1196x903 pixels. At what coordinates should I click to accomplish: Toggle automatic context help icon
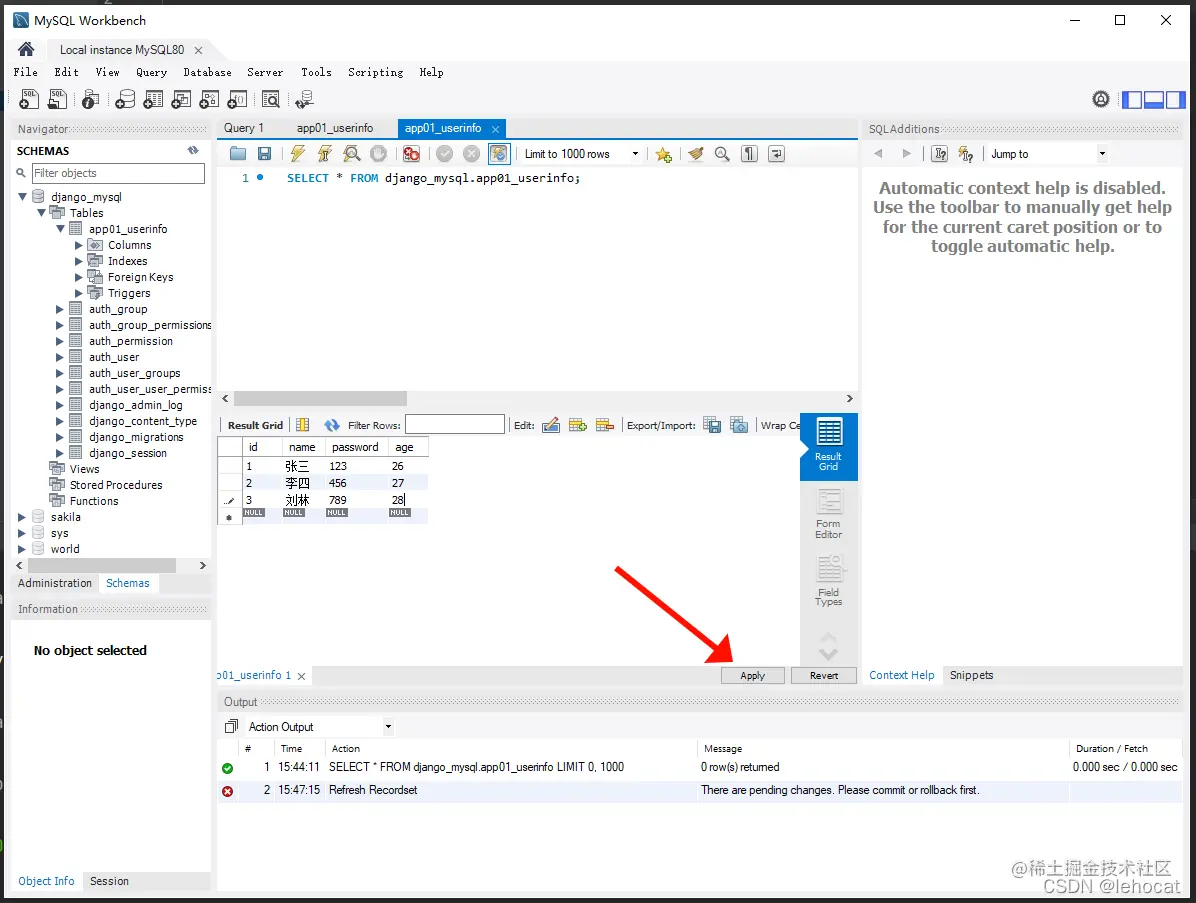click(x=966, y=154)
